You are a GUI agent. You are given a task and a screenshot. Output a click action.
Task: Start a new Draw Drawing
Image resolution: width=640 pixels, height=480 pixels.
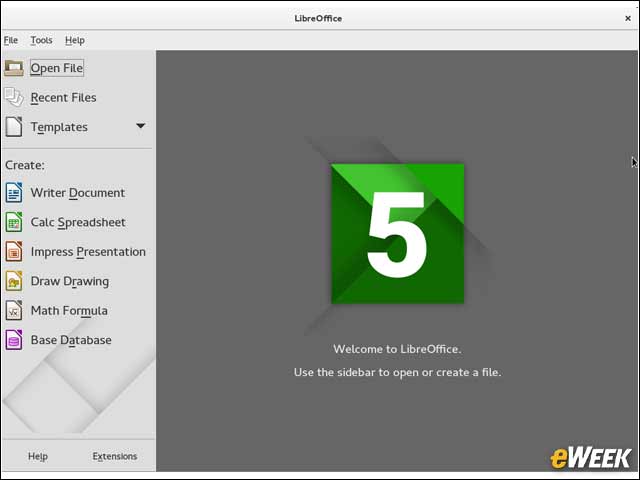70,281
